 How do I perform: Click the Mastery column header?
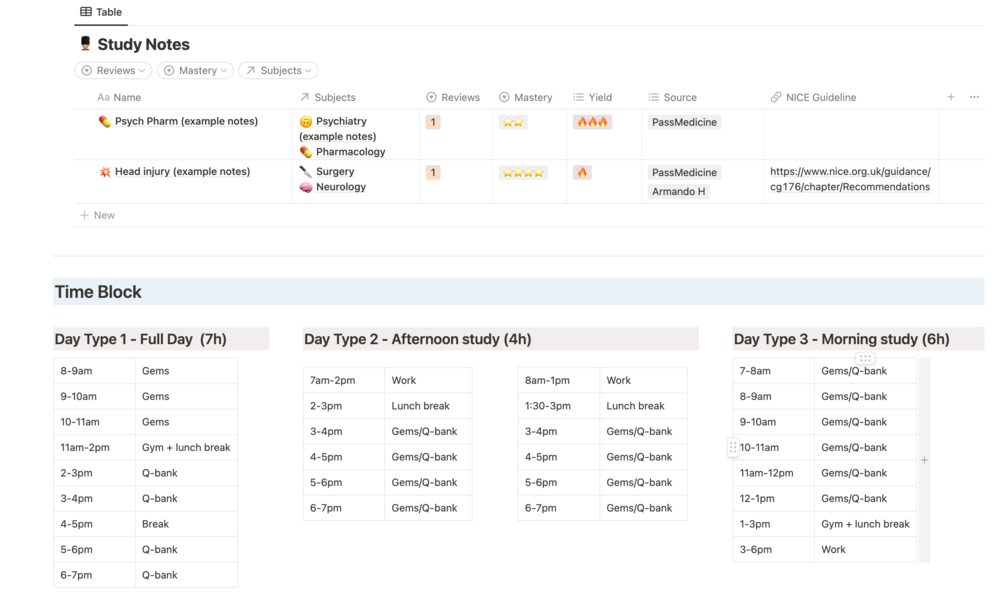(526, 97)
